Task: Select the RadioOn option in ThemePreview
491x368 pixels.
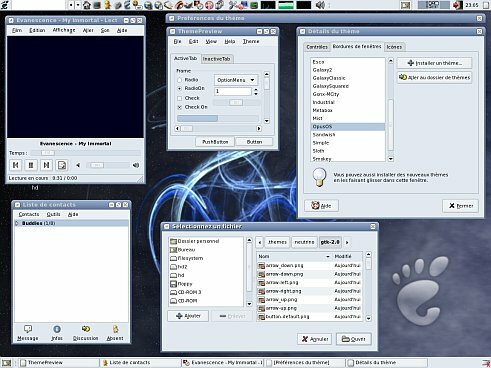Action: pyautogui.click(x=180, y=88)
